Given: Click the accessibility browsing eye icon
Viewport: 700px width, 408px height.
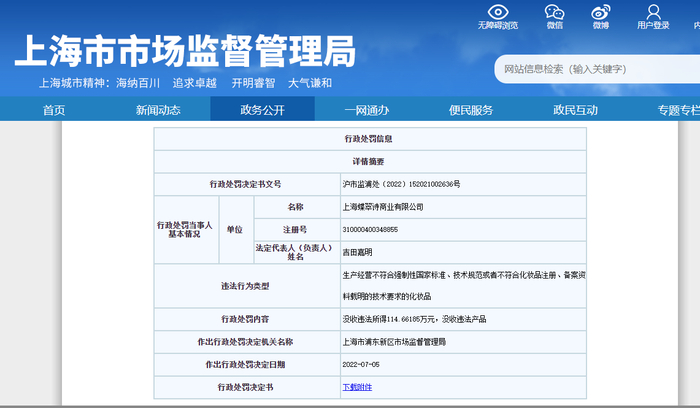Looking at the screenshot, I should [x=497, y=11].
